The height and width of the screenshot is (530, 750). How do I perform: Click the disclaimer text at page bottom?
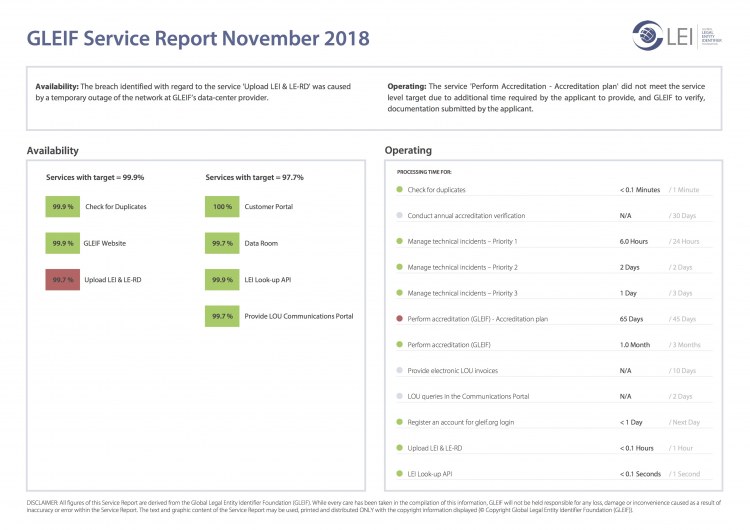point(375,506)
